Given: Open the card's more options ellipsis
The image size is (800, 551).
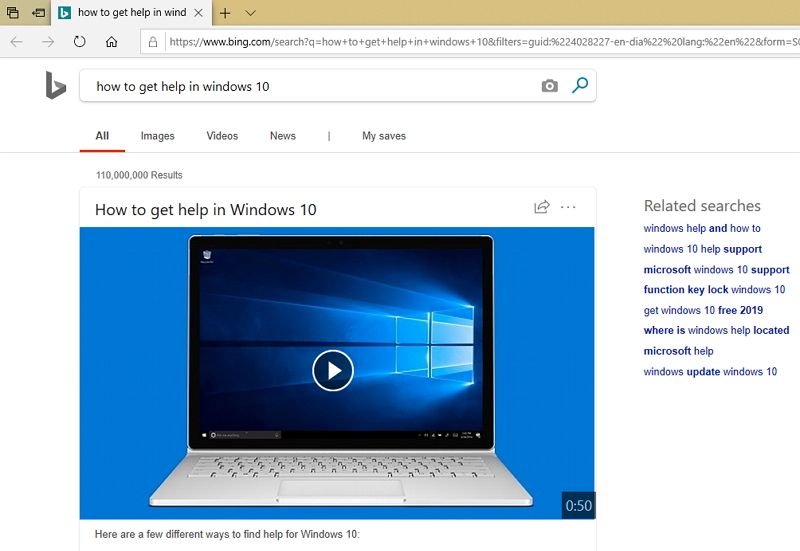Looking at the screenshot, I should click(568, 207).
